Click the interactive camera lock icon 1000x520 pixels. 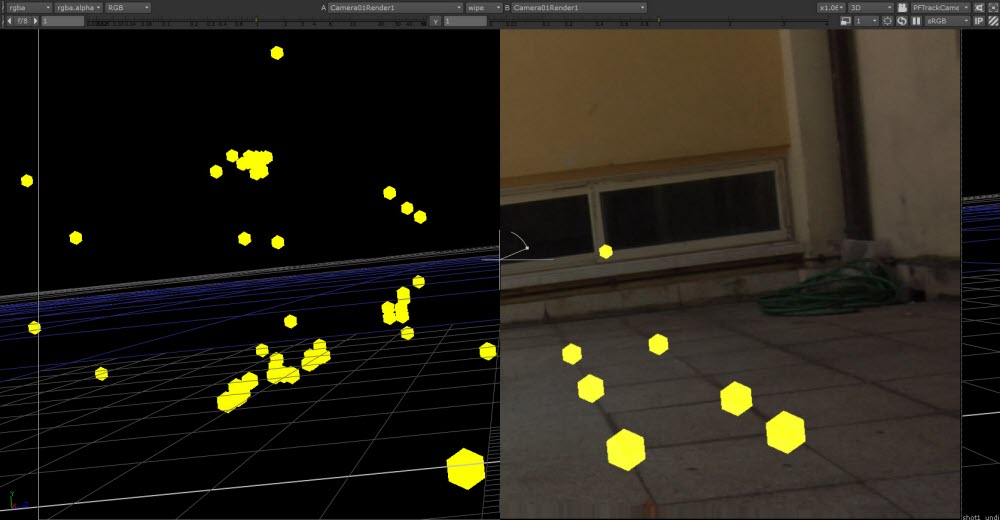point(980,8)
